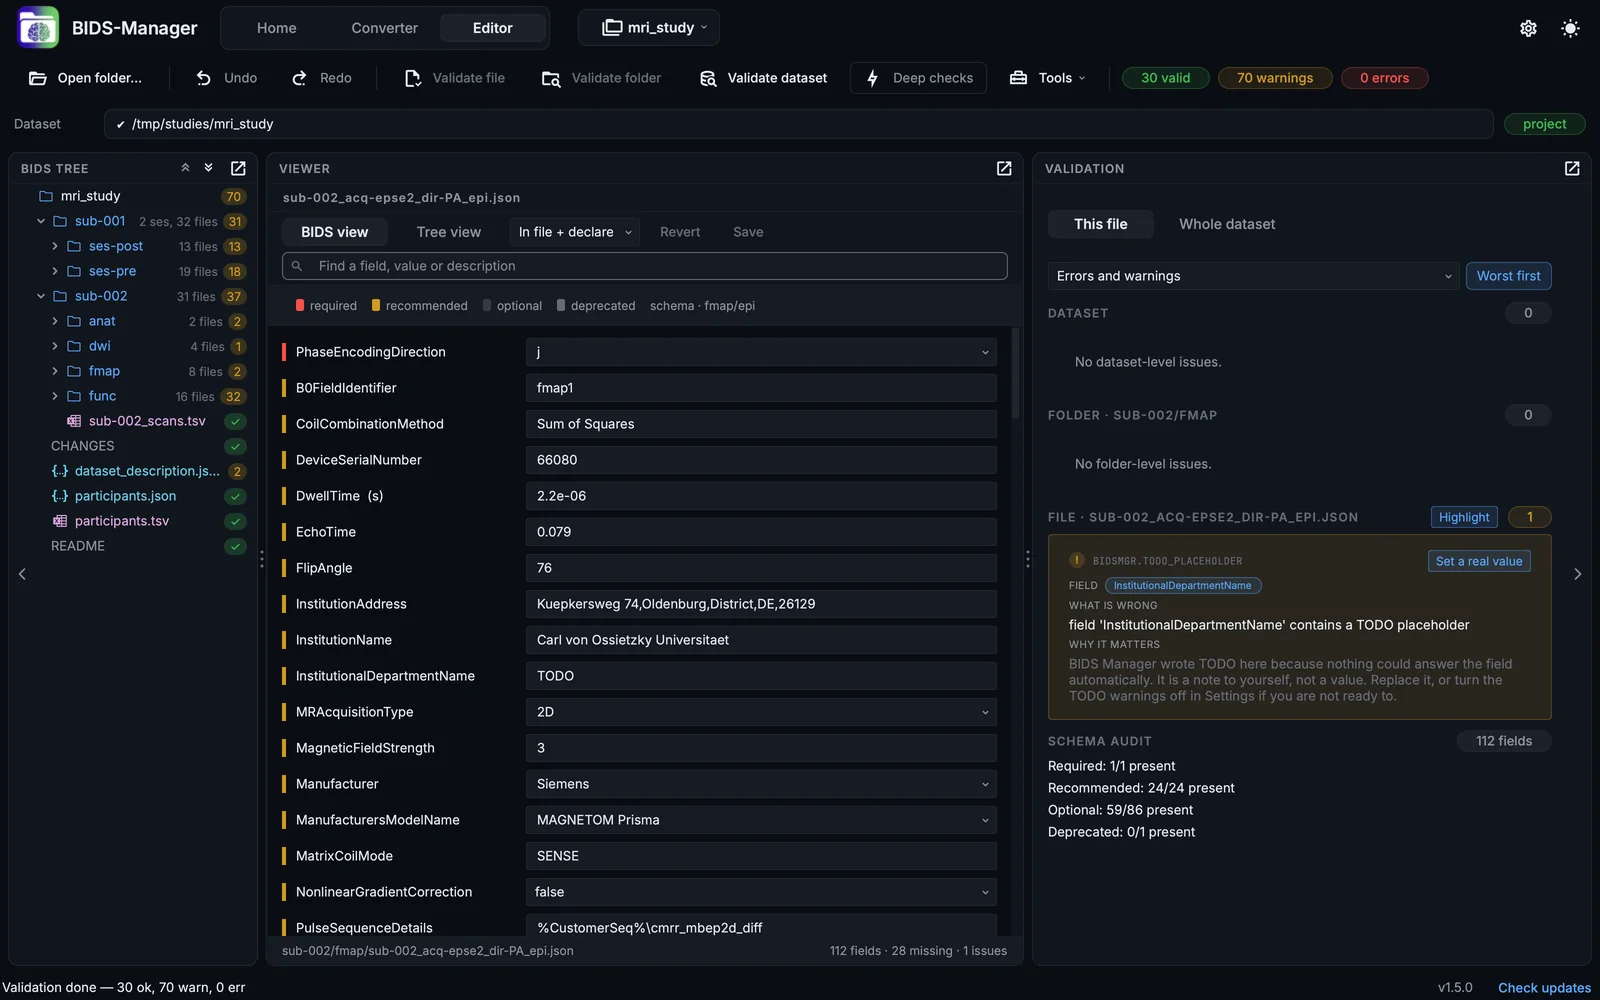Viewport: 1600px width, 1000px height.
Task: Open settings via the gear icon
Action: [1528, 28]
